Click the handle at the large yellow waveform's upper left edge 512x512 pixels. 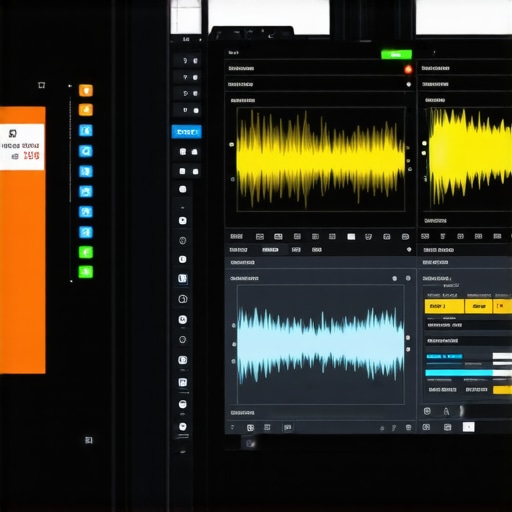pyautogui.click(x=231, y=145)
